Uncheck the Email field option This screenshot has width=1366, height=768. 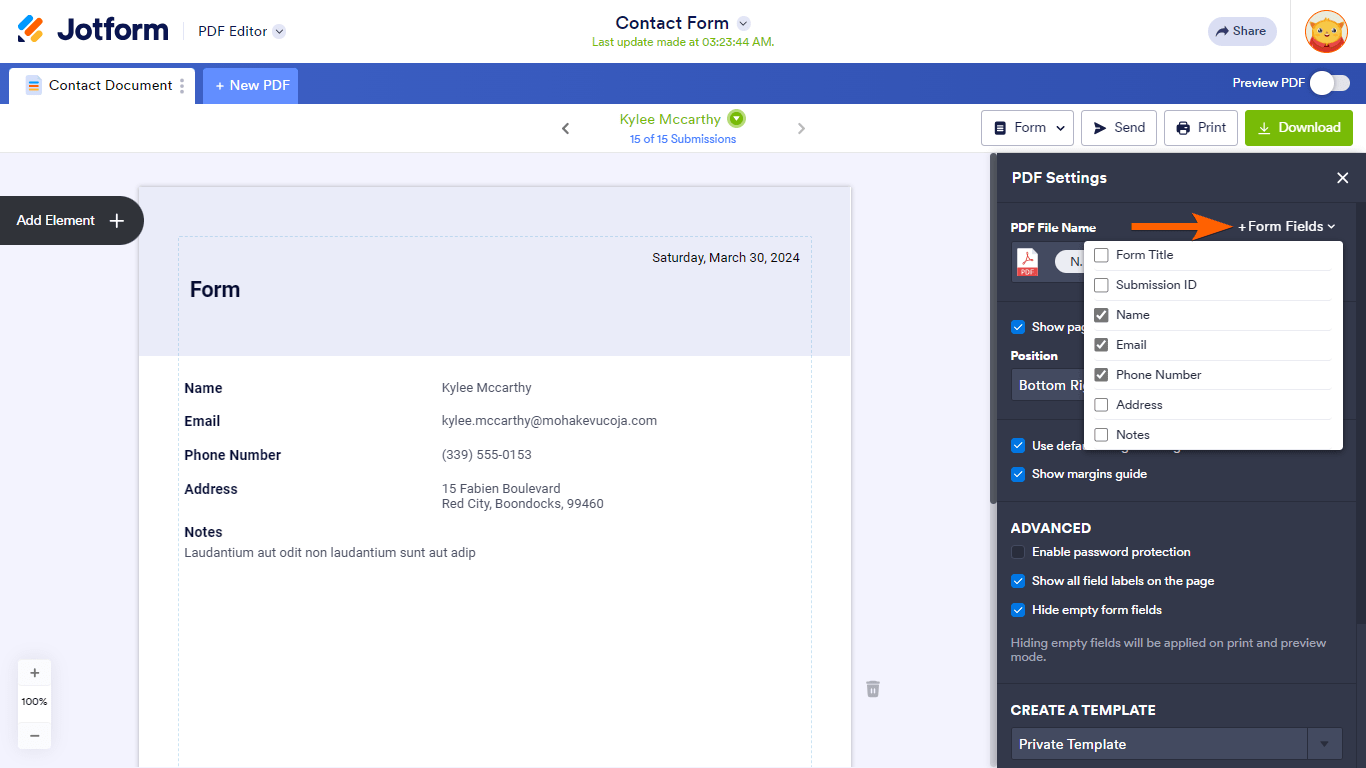click(x=1101, y=345)
